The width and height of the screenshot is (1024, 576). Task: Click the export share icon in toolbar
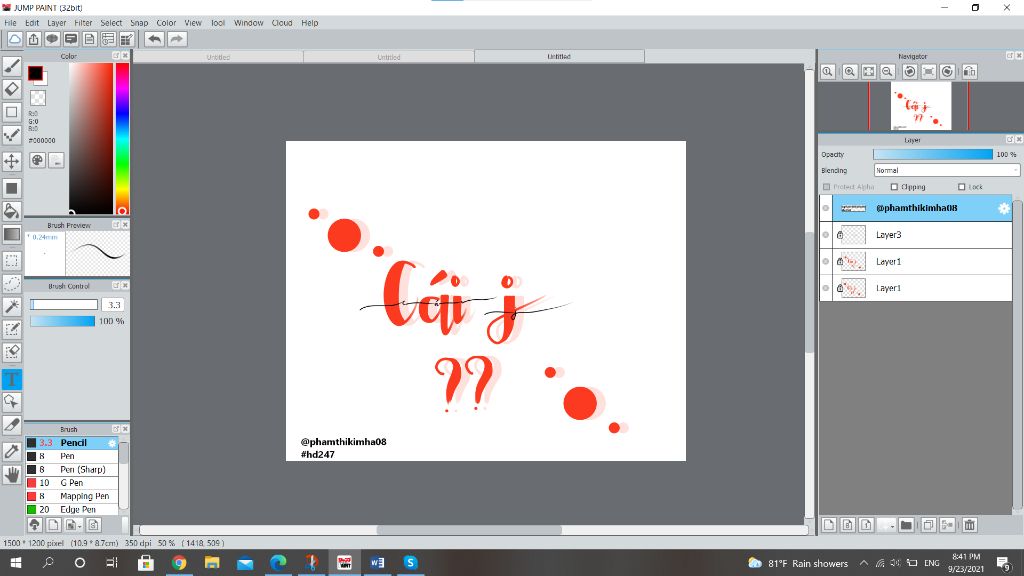tap(33, 39)
